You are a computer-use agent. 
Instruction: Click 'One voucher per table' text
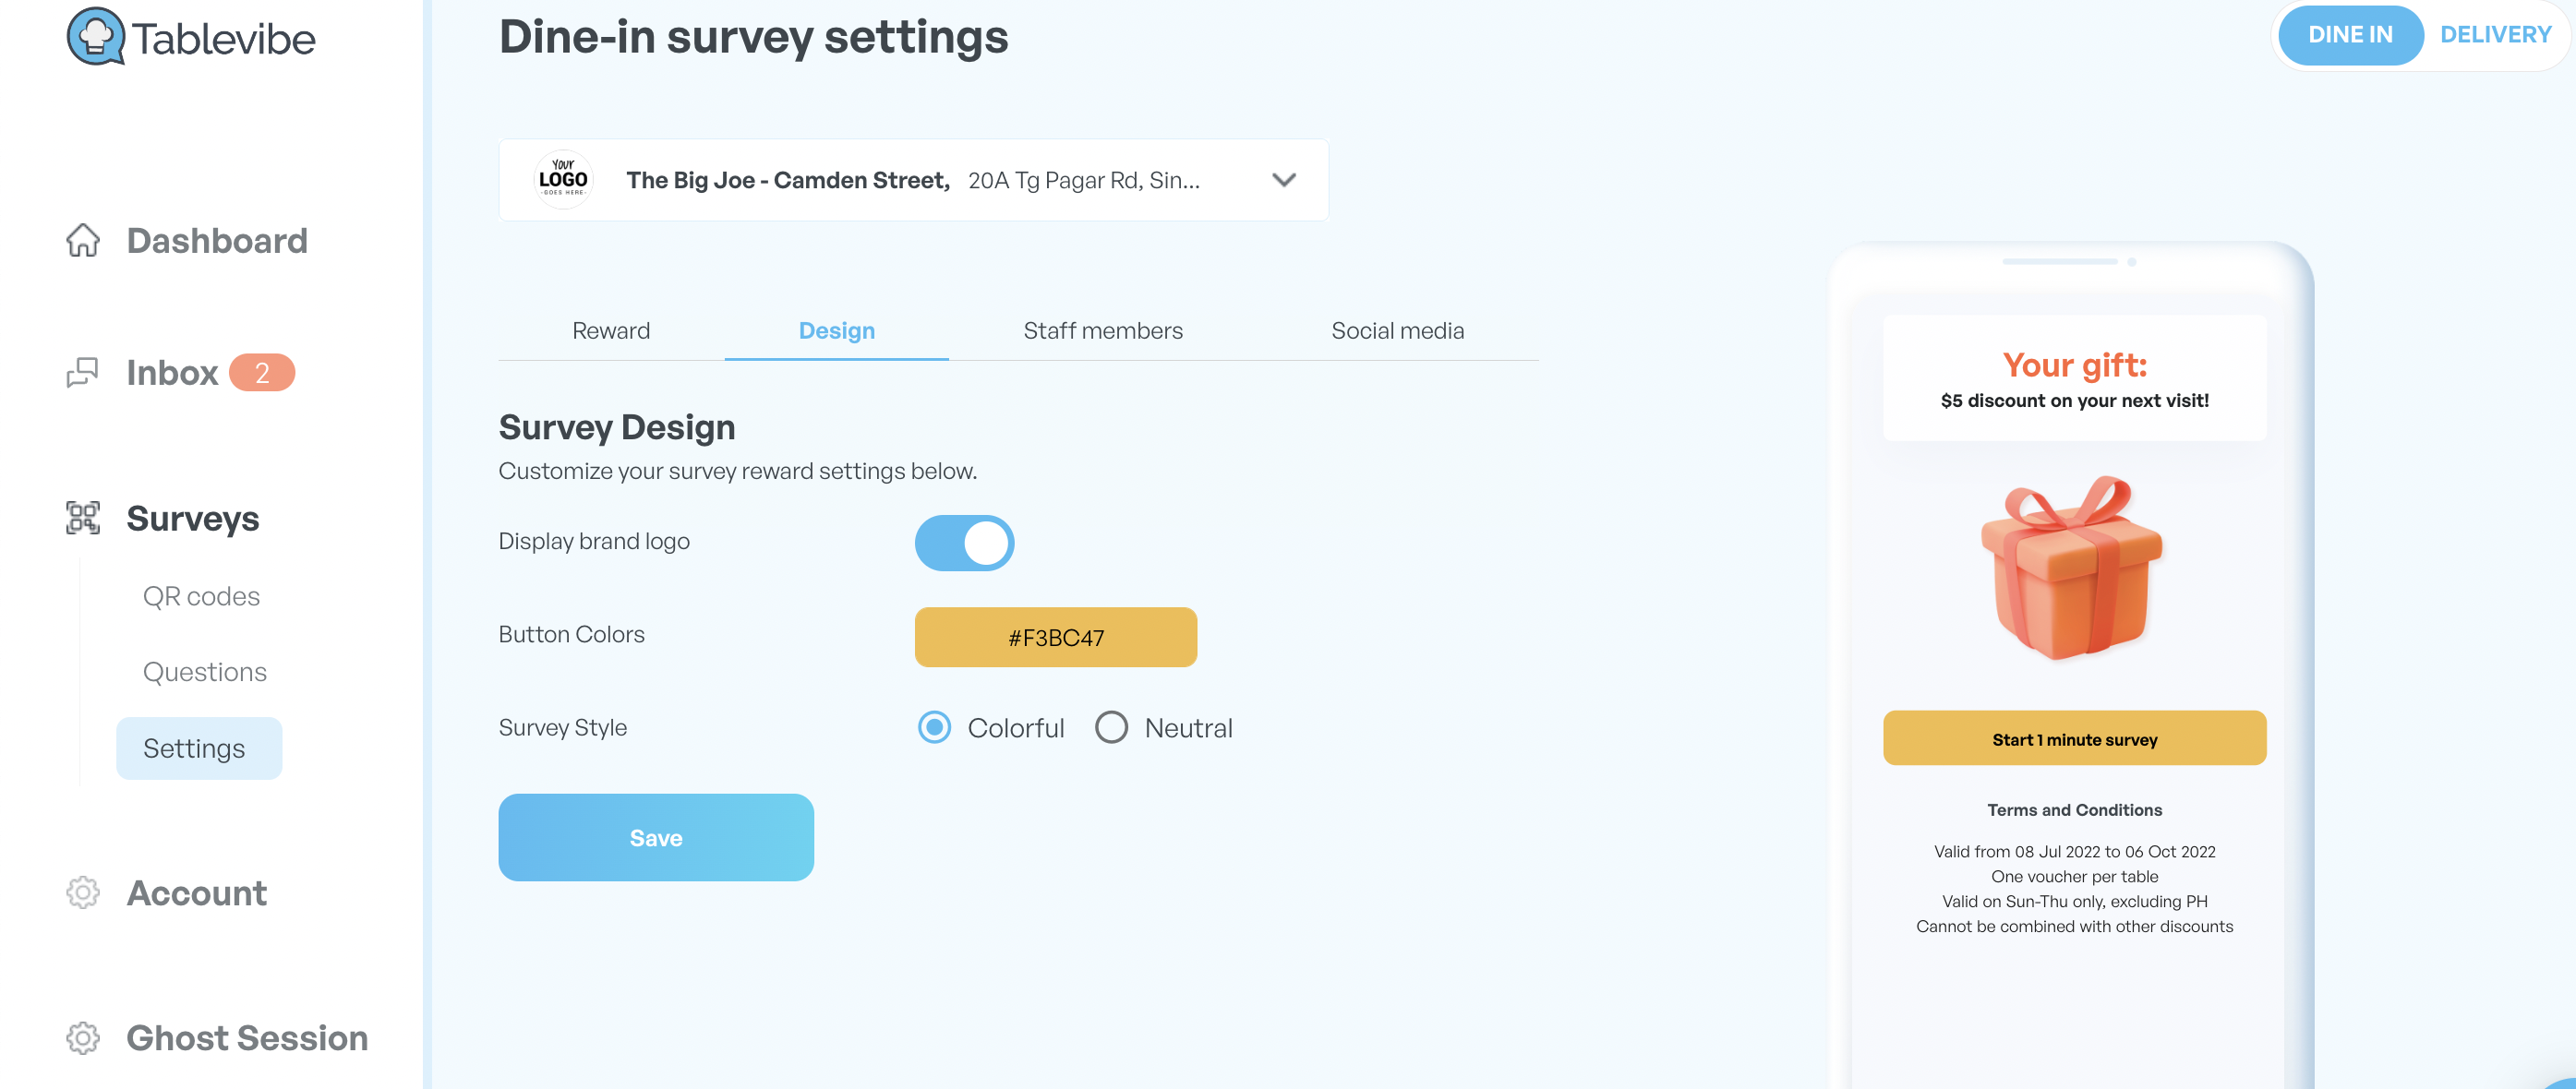click(x=2074, y=877)
